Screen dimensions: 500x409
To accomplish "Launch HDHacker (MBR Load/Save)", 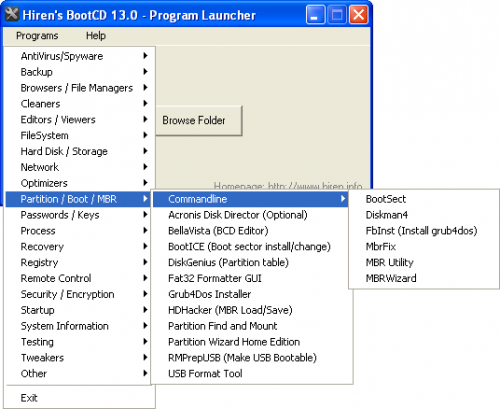I will click(x=252, y=310).
